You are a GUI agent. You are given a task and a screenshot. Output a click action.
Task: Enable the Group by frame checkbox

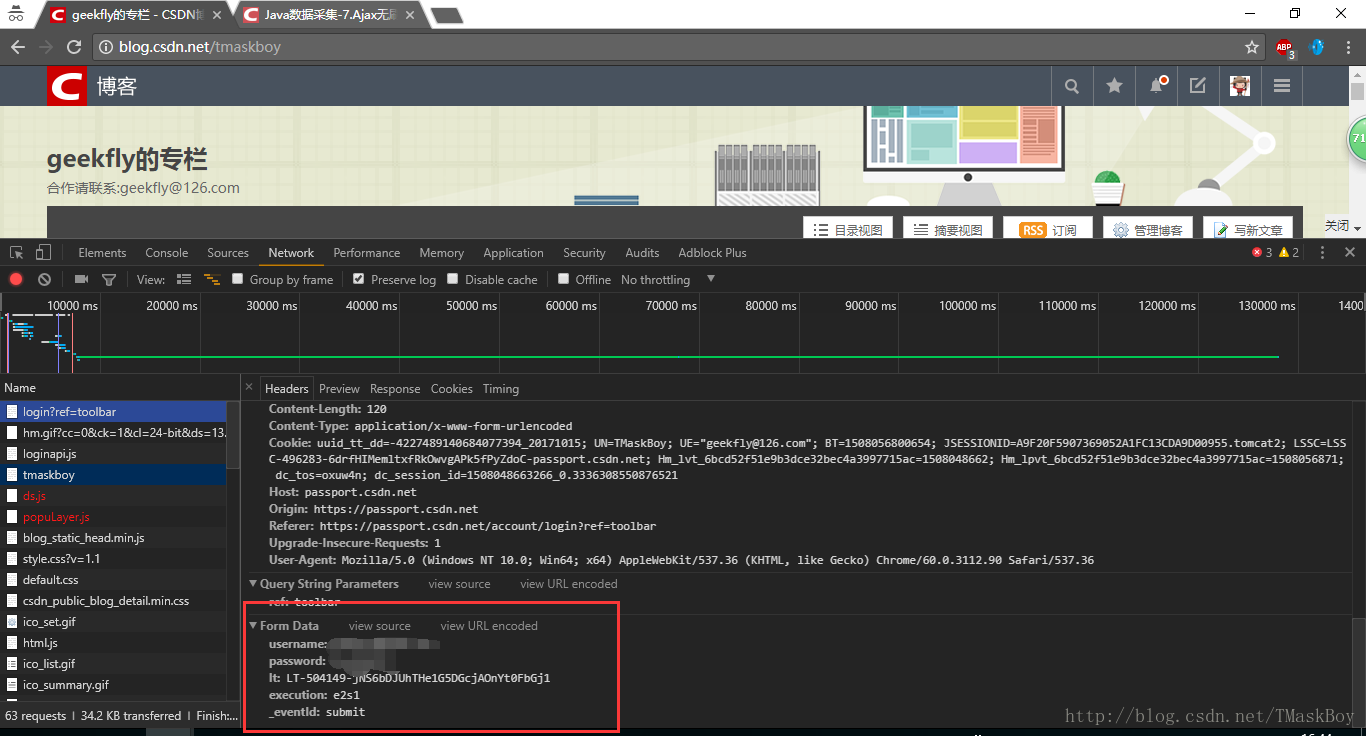(x=238, y=279)
